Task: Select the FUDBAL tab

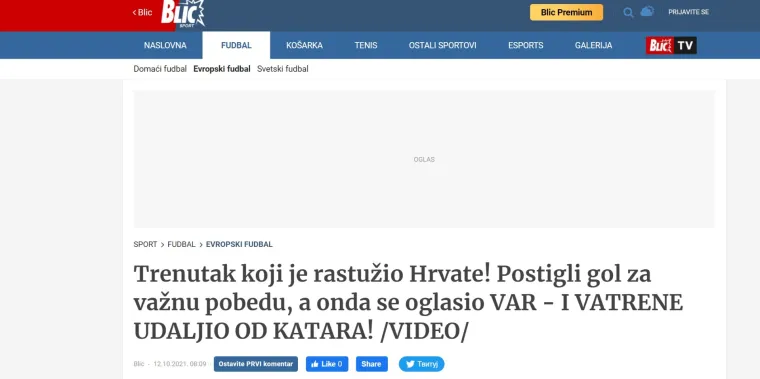Action: click(x=236, y=46)
